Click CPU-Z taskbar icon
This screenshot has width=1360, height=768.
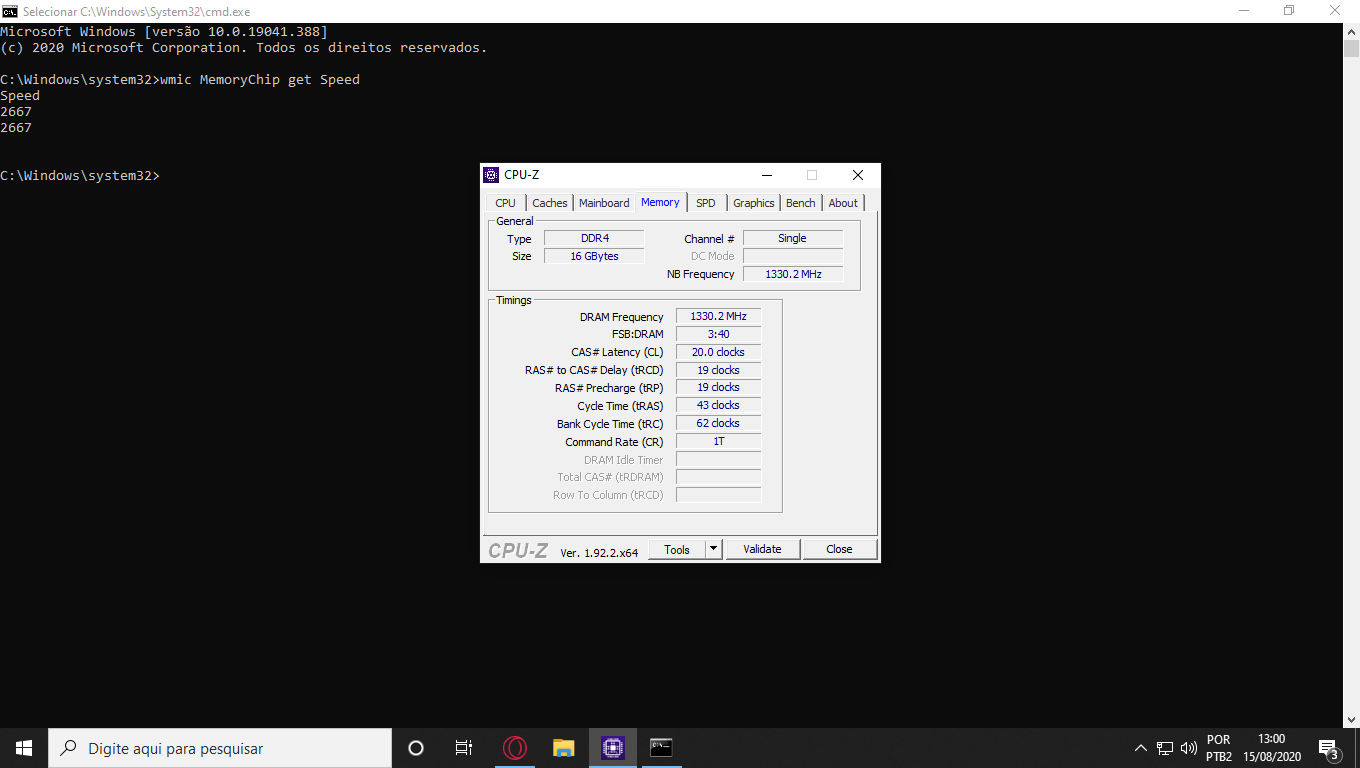point(613,748)
